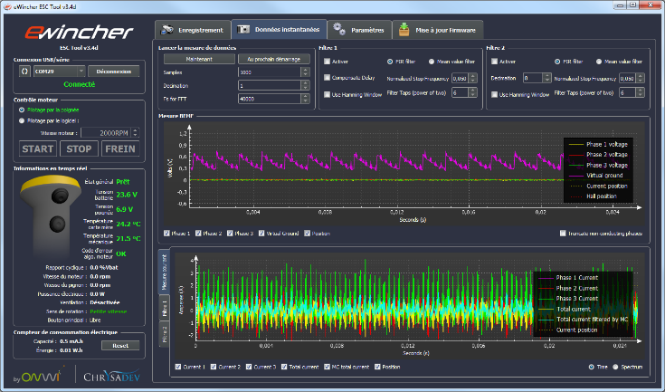Open the vertical Filtre 1 tab
This screenshot has width=665, height=392.
[x=164, y=308]
